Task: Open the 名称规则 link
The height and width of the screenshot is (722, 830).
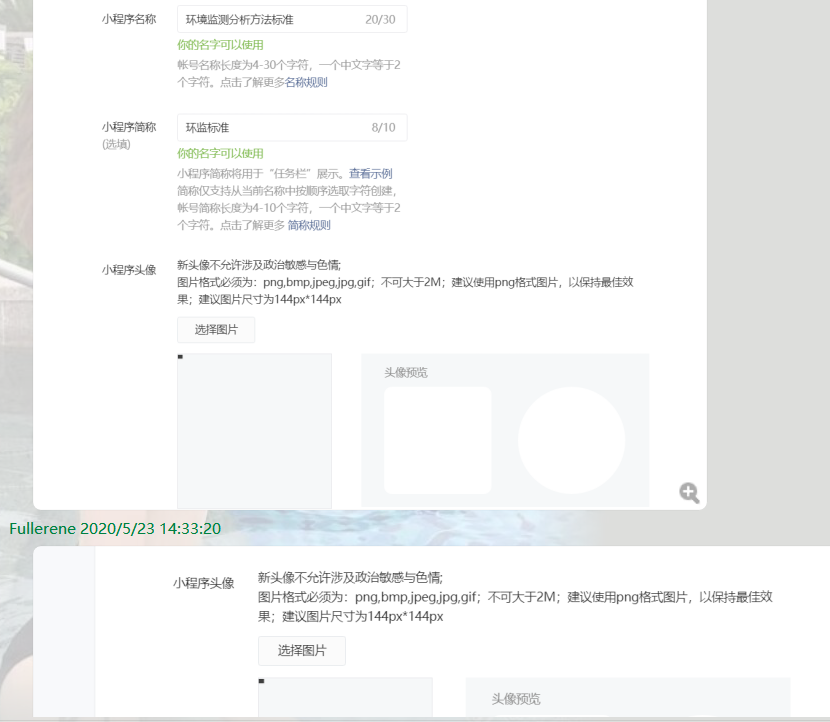Action: [x=306, y=82]
